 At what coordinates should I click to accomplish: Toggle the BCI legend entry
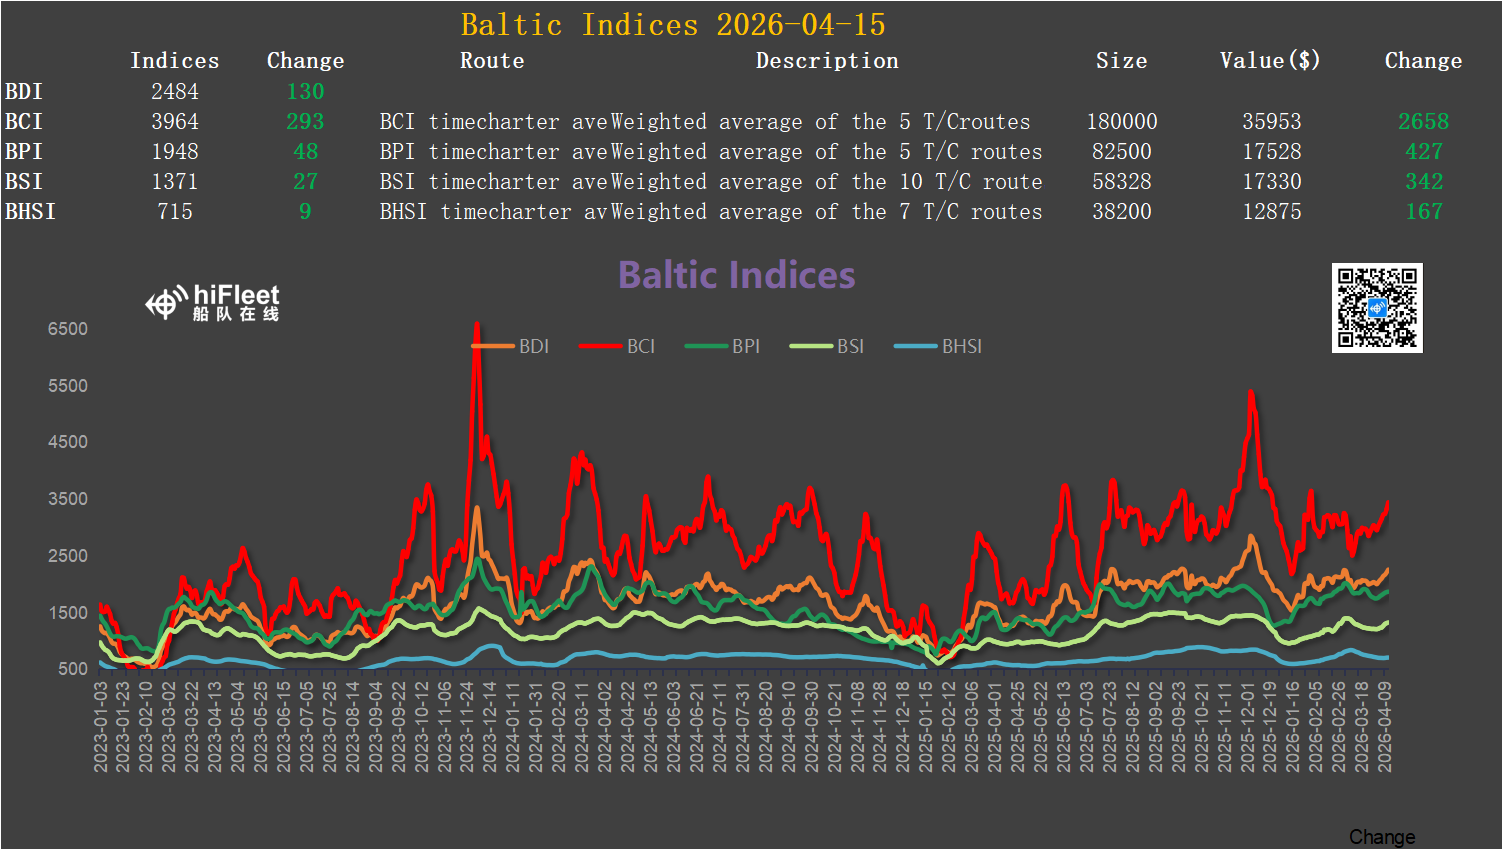(x=618, y=346)
